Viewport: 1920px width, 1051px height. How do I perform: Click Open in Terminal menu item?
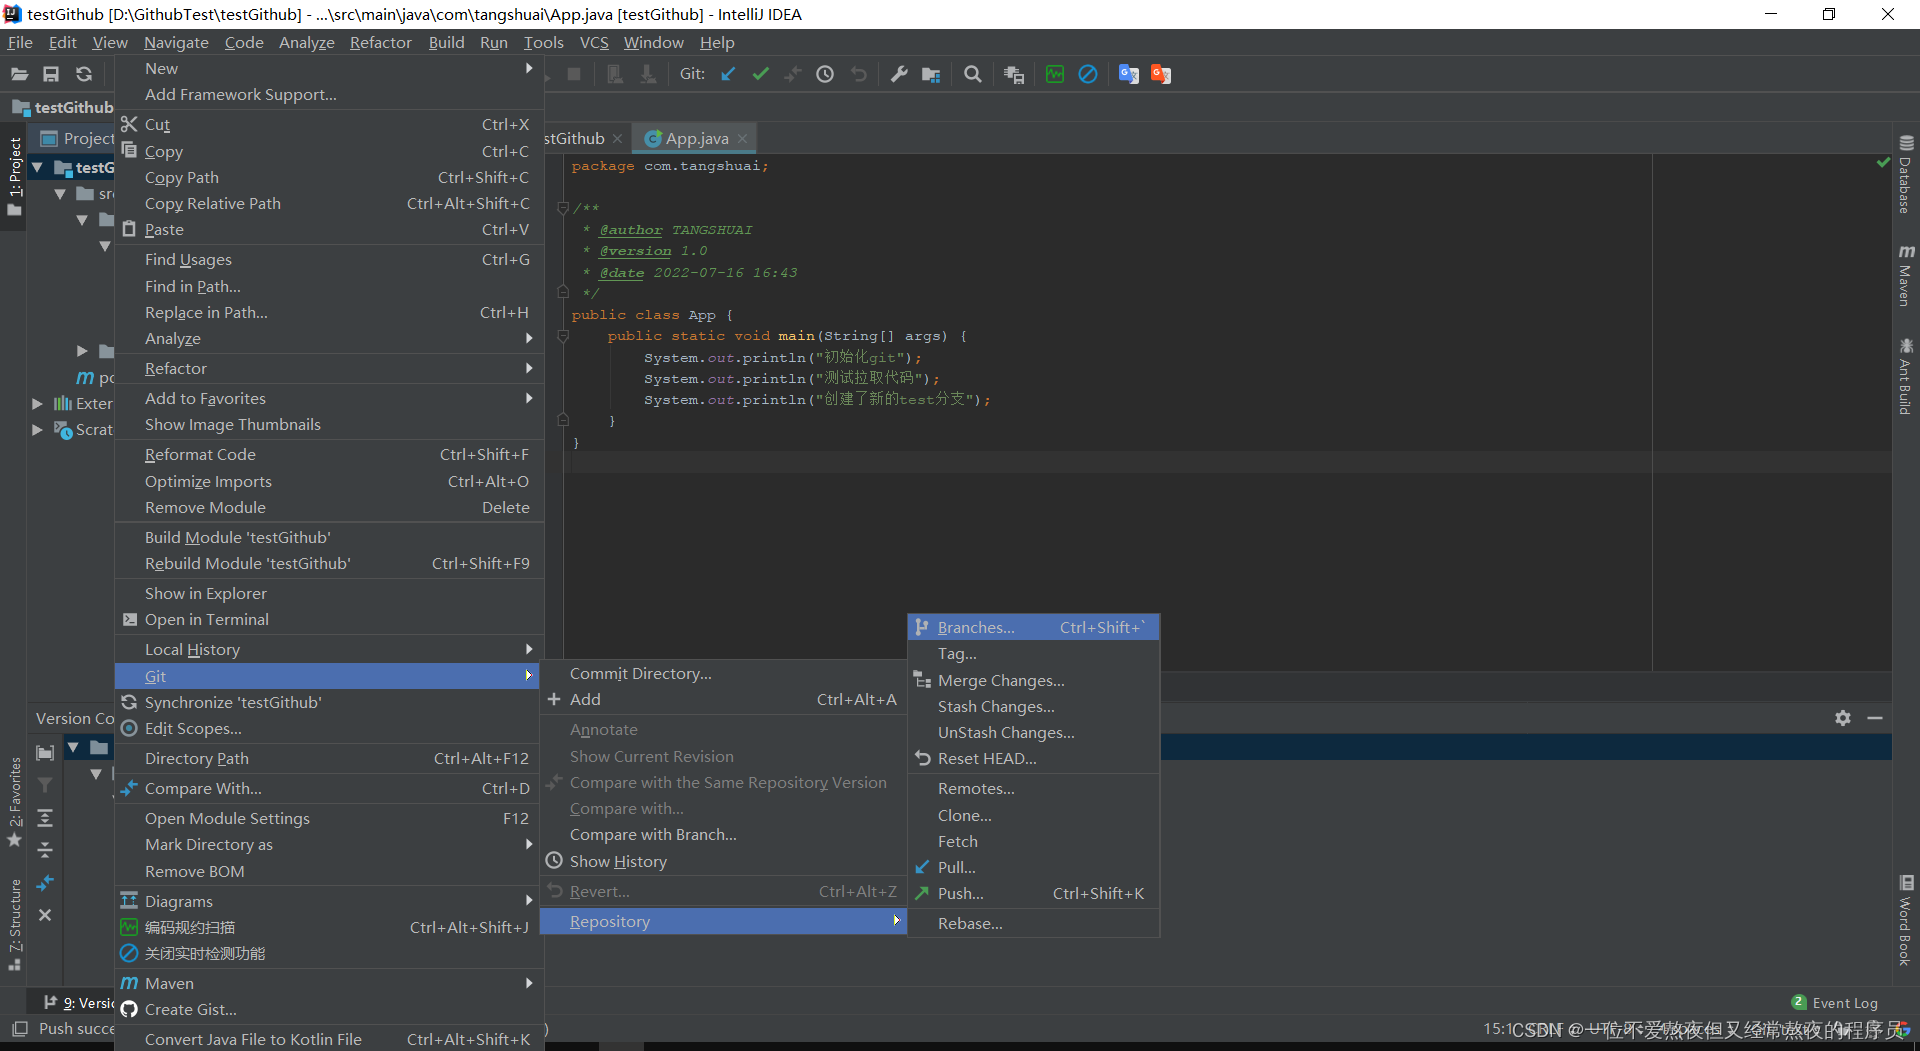coord(329,620)
